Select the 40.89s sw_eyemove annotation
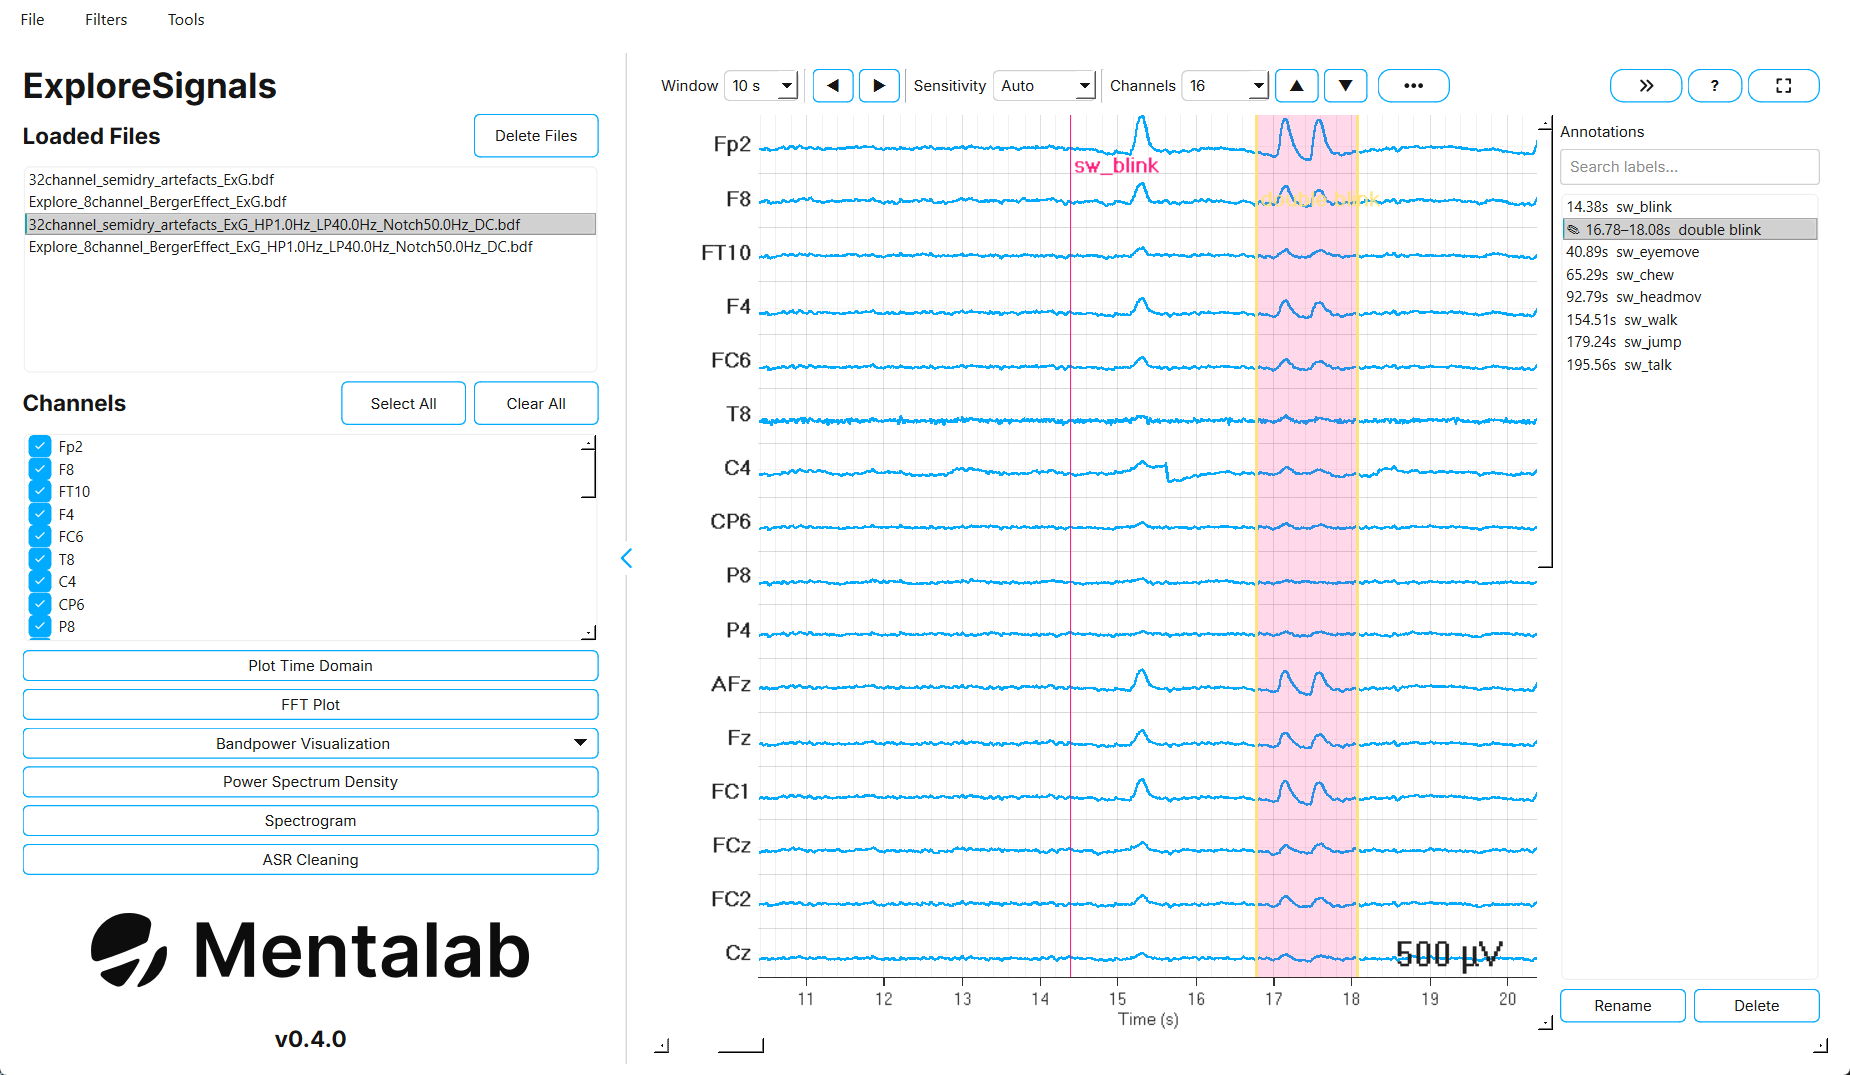The width and height of the screenshot is (1850, 1075). click(x=1690, y=252)
